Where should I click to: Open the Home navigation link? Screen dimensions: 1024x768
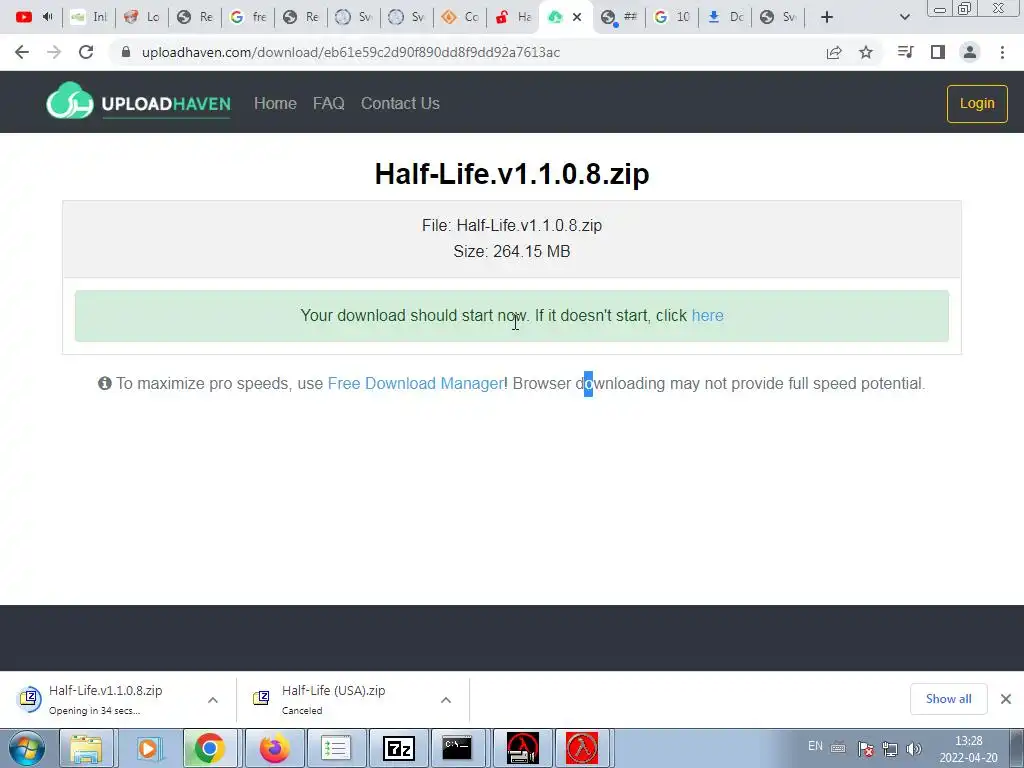(275, 103)
